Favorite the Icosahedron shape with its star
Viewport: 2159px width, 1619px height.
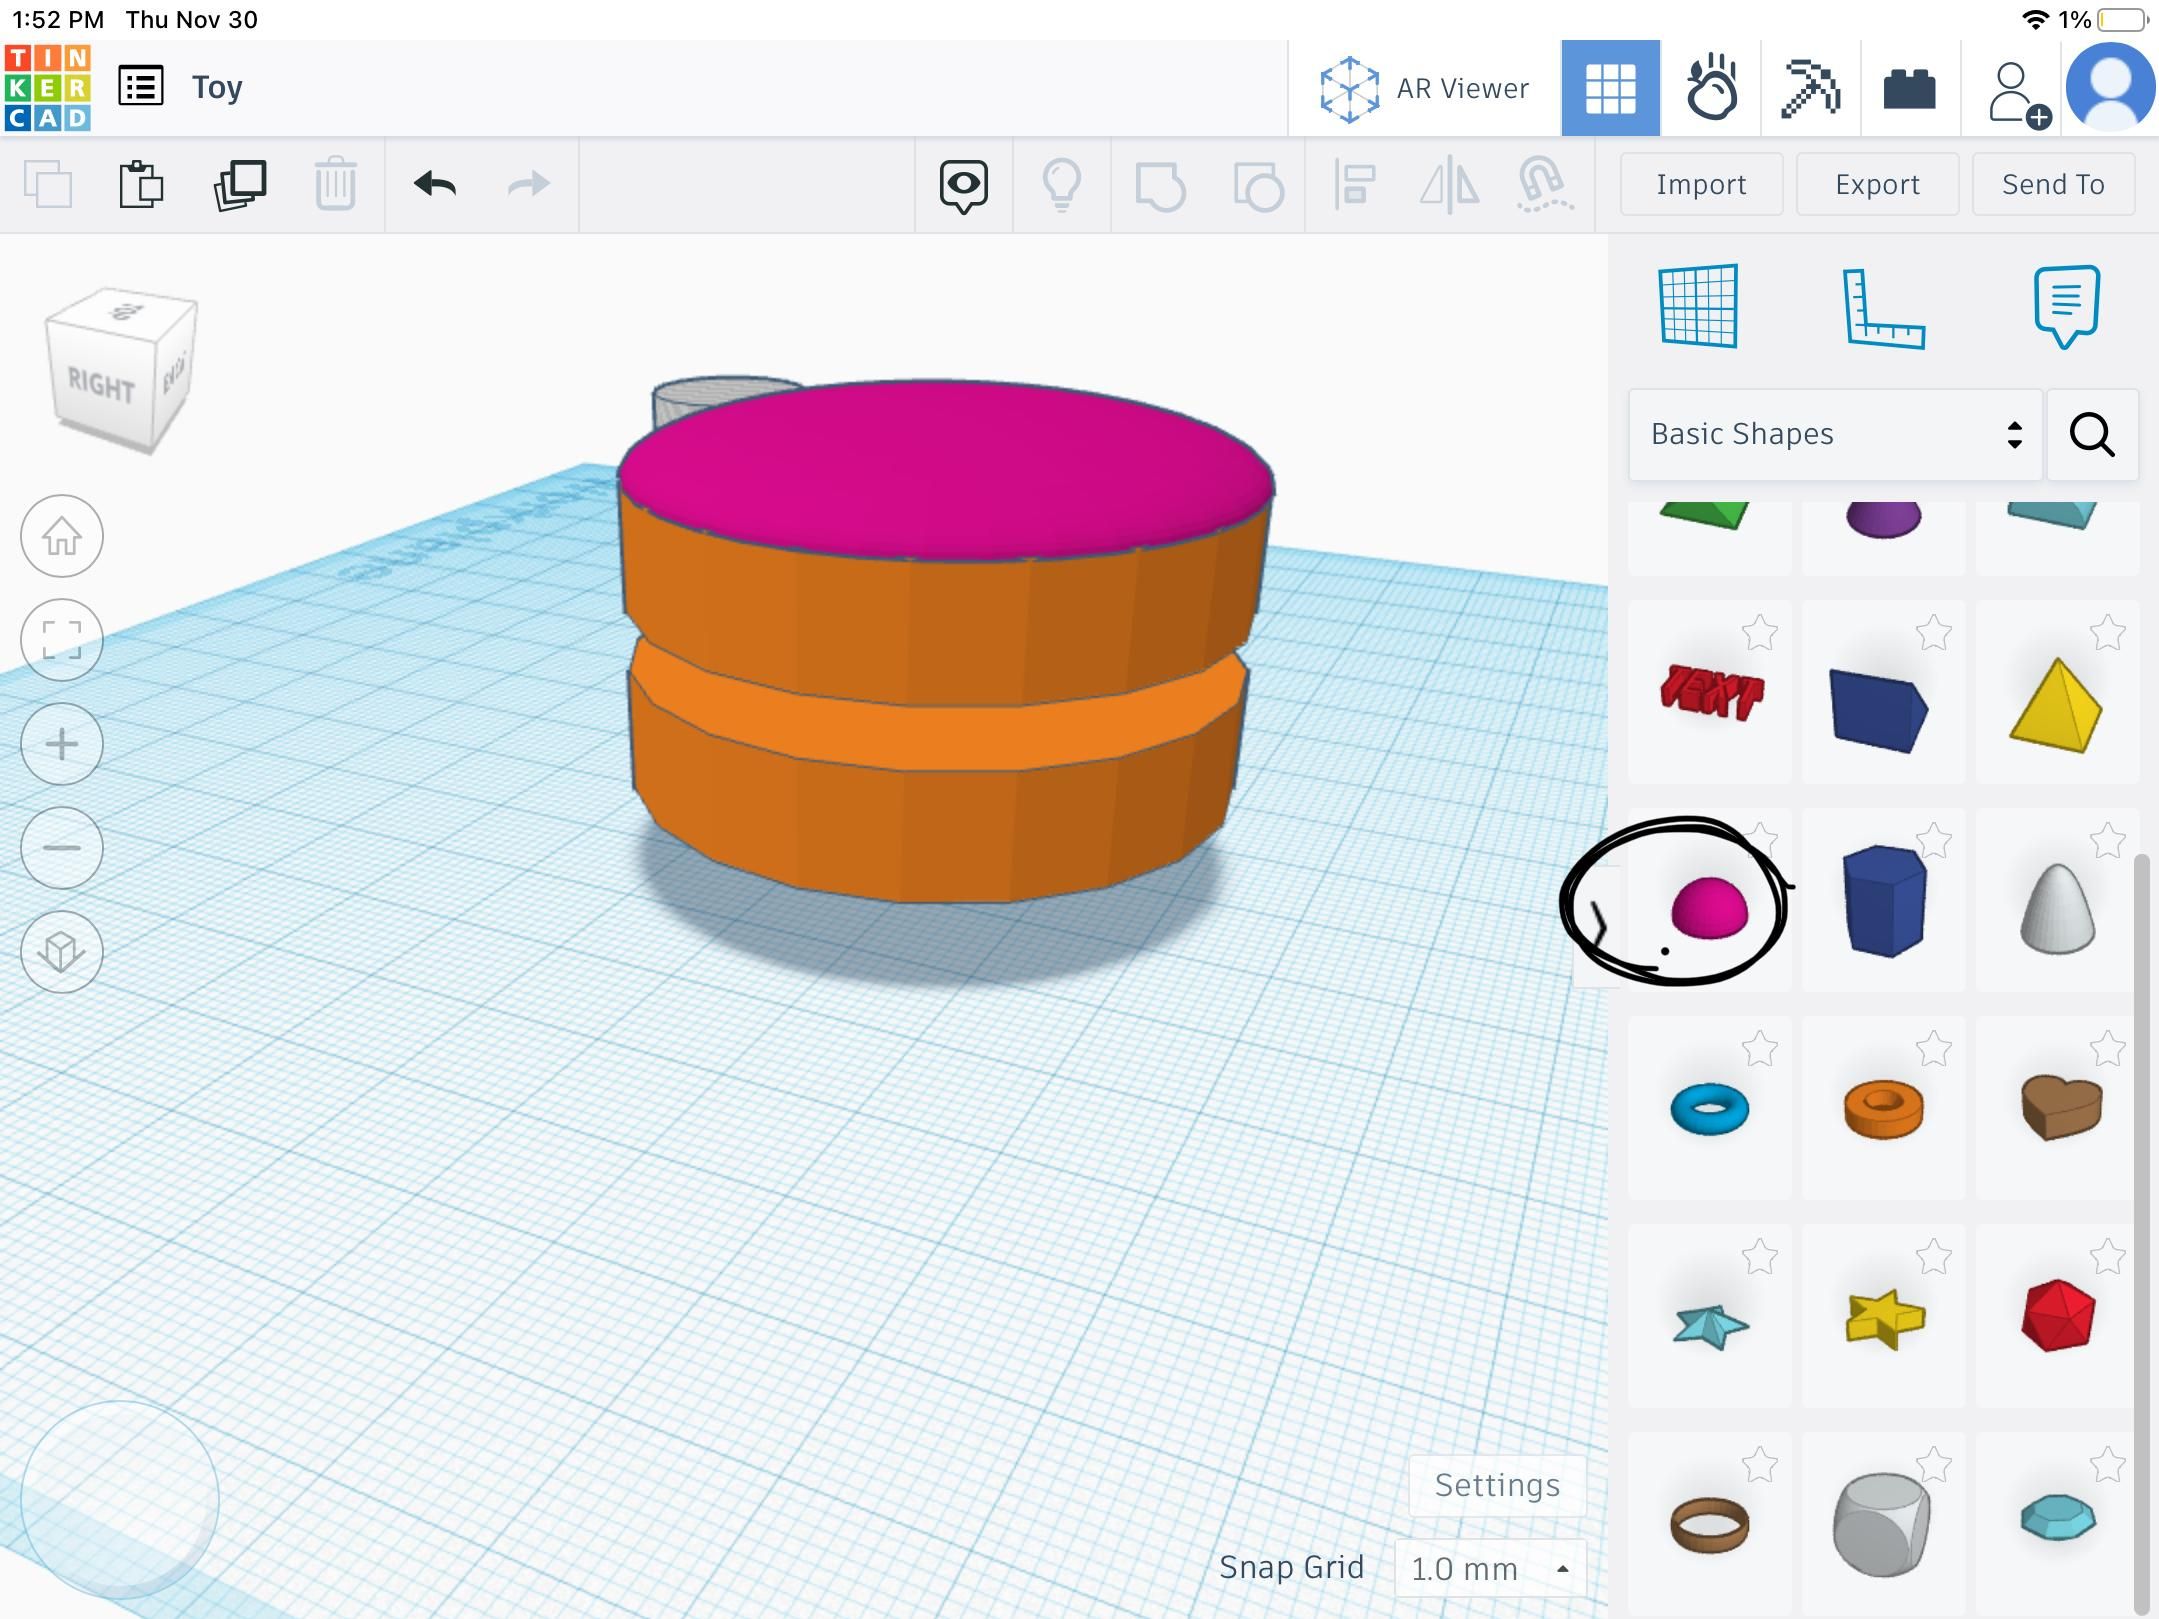click(x=2108, y=1256)
